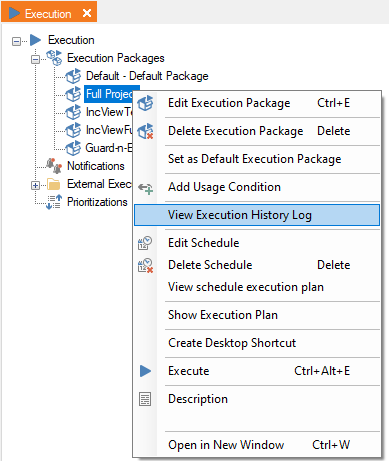Click the Edit Execution Package menu icon
Viewport: 389px width, 461px height.
[145, 103]
